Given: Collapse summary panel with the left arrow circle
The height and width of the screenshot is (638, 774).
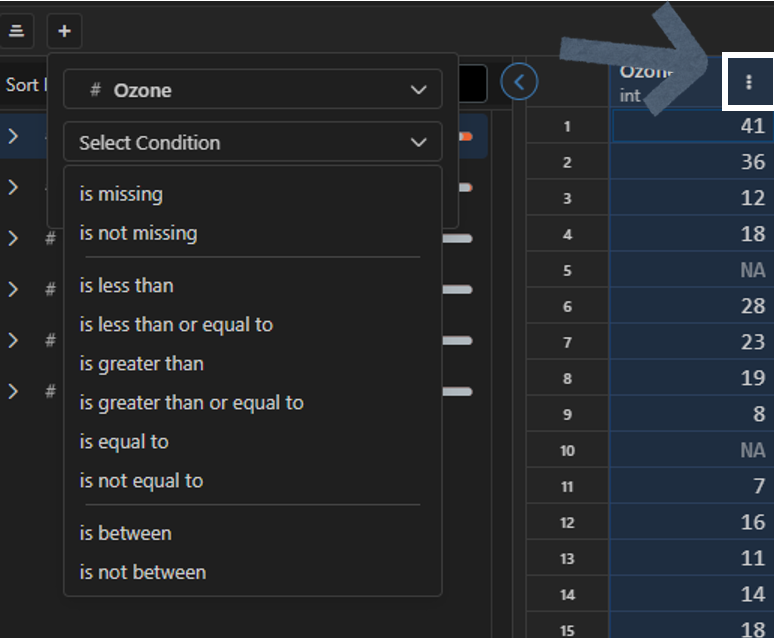Looking at the screenshot, I should coord(519,82).
